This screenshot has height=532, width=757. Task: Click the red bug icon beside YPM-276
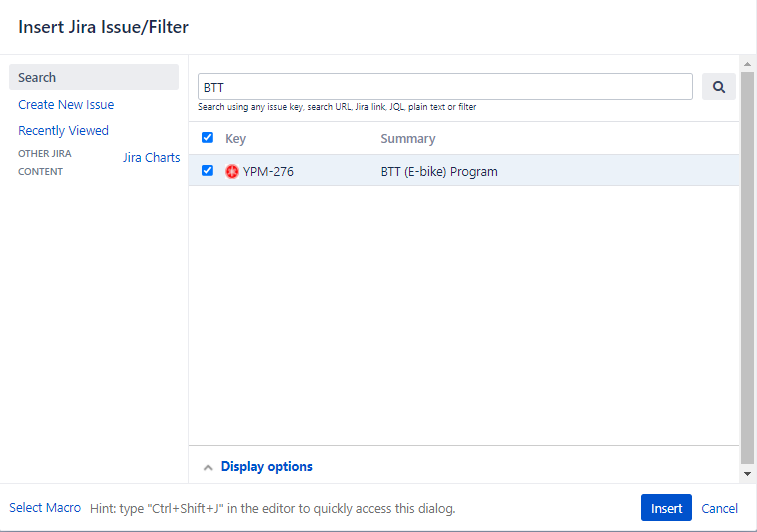click(x=232, y=171)
